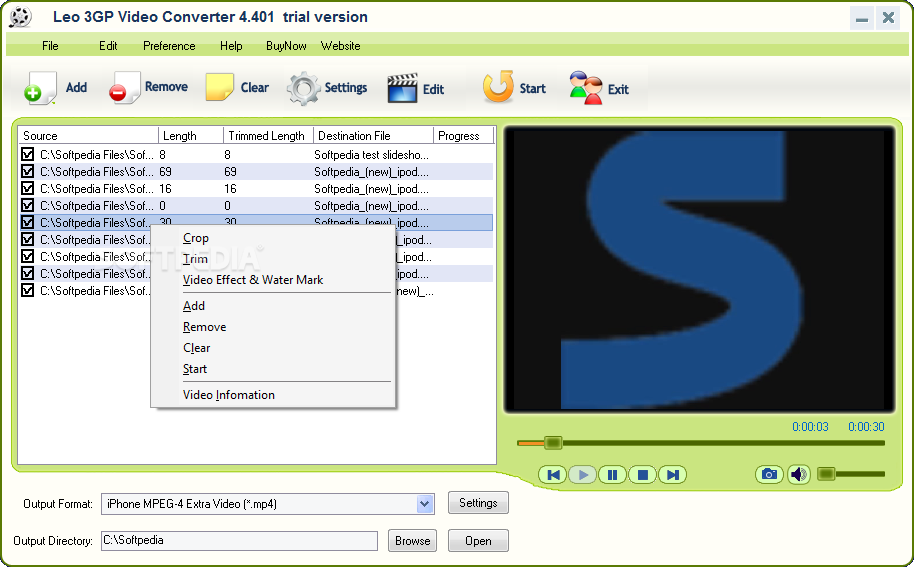Click the Browse button

pos(412,541)
